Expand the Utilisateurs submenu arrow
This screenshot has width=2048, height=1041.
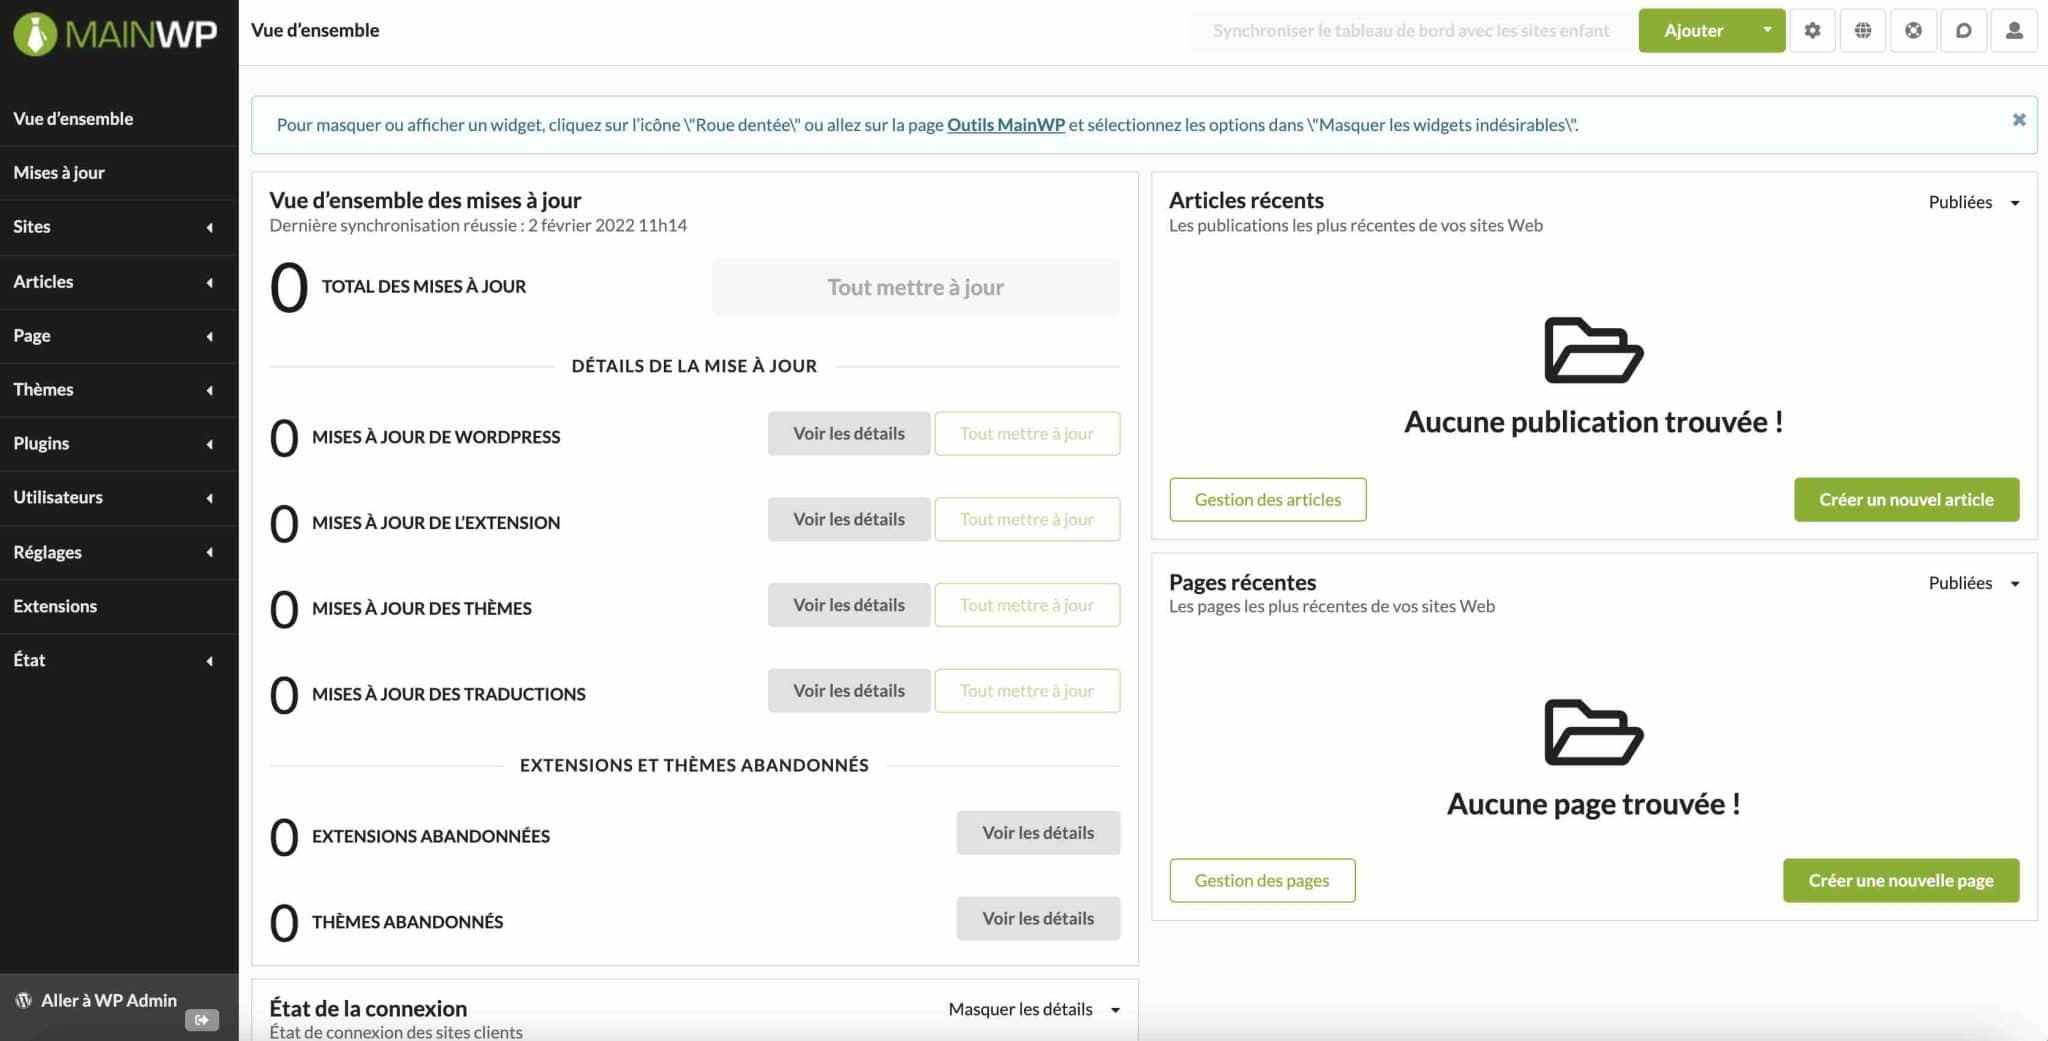[x=210, y=499]
